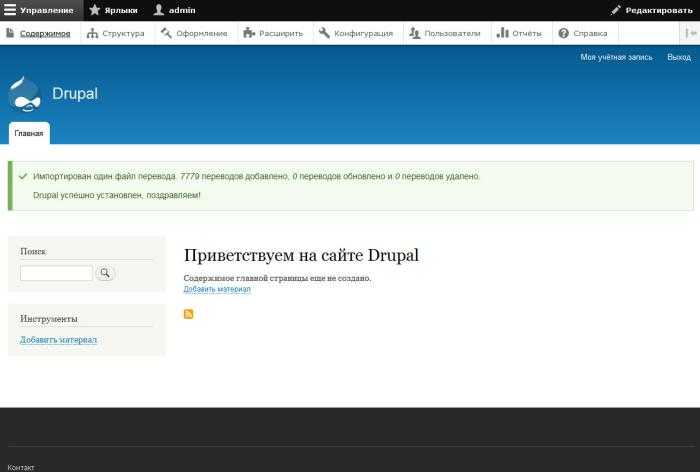
Task: Click the Выход link
Action: tap(679, 57)
